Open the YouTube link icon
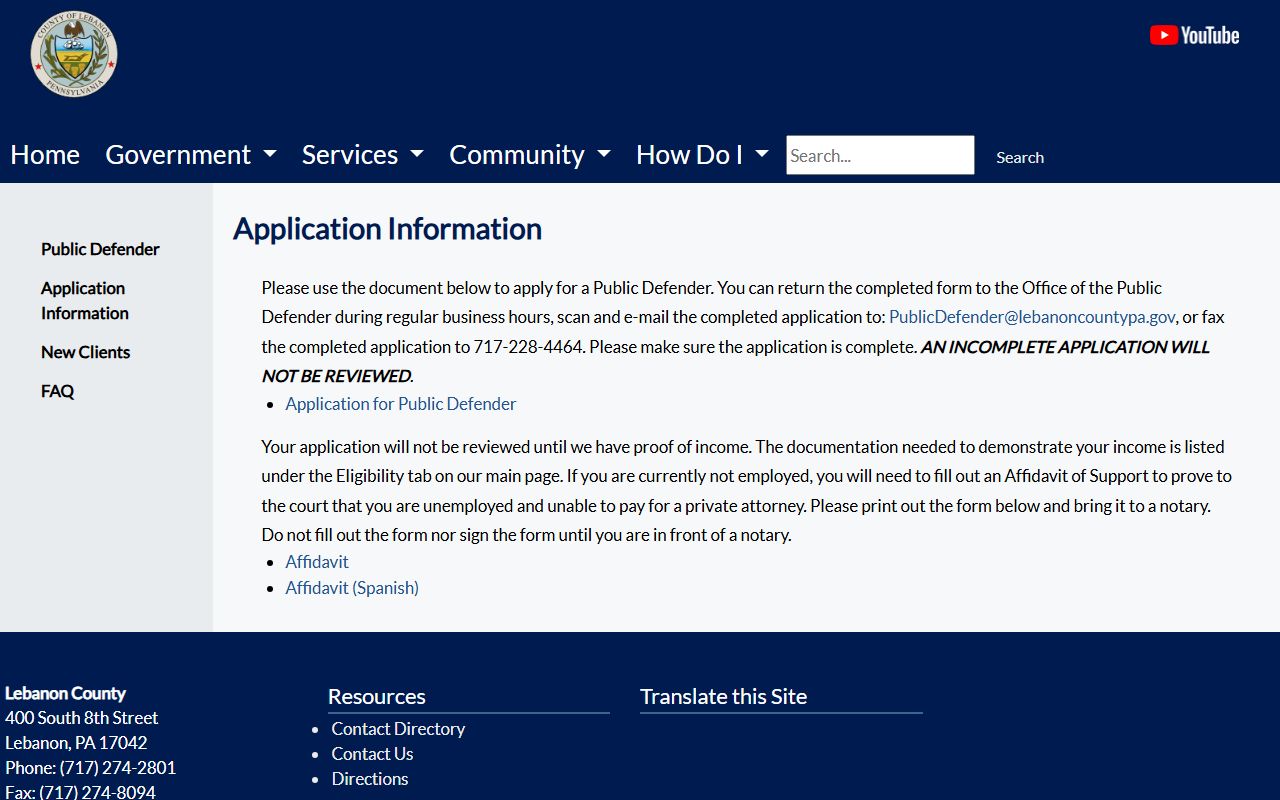Image resolution: width=1280 pixels, height=800 pixels. click(x=1194, y=36)
